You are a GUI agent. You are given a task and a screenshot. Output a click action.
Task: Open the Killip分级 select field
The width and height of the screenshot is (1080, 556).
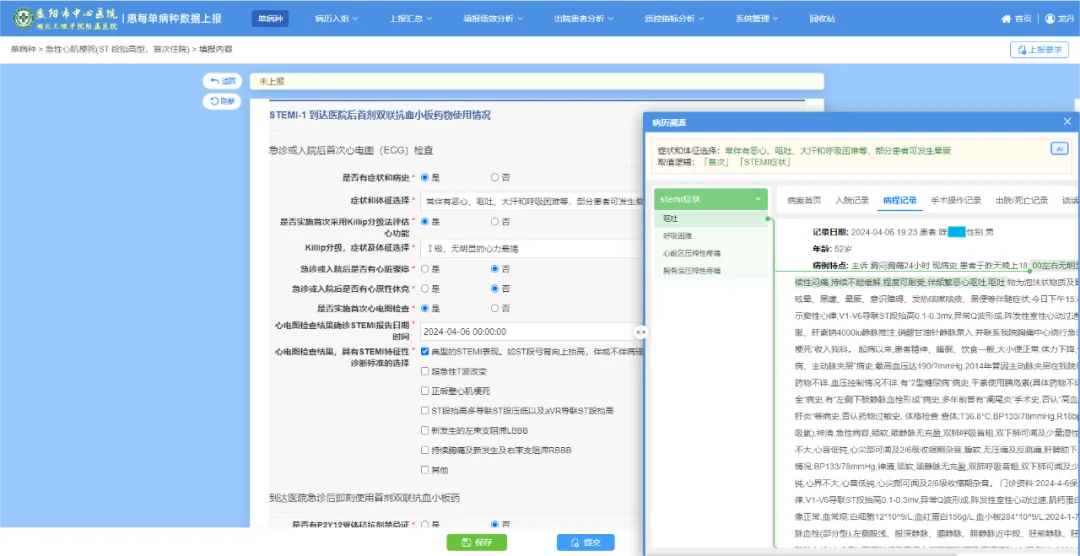coord(532,249)
